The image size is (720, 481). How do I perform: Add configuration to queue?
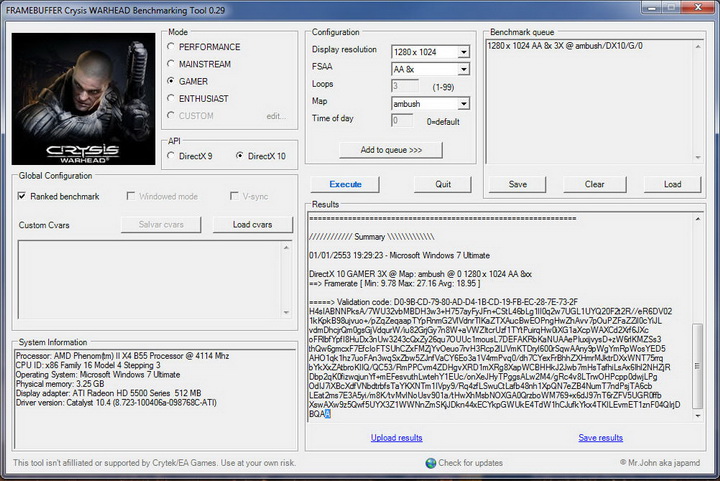click(391, 150)
